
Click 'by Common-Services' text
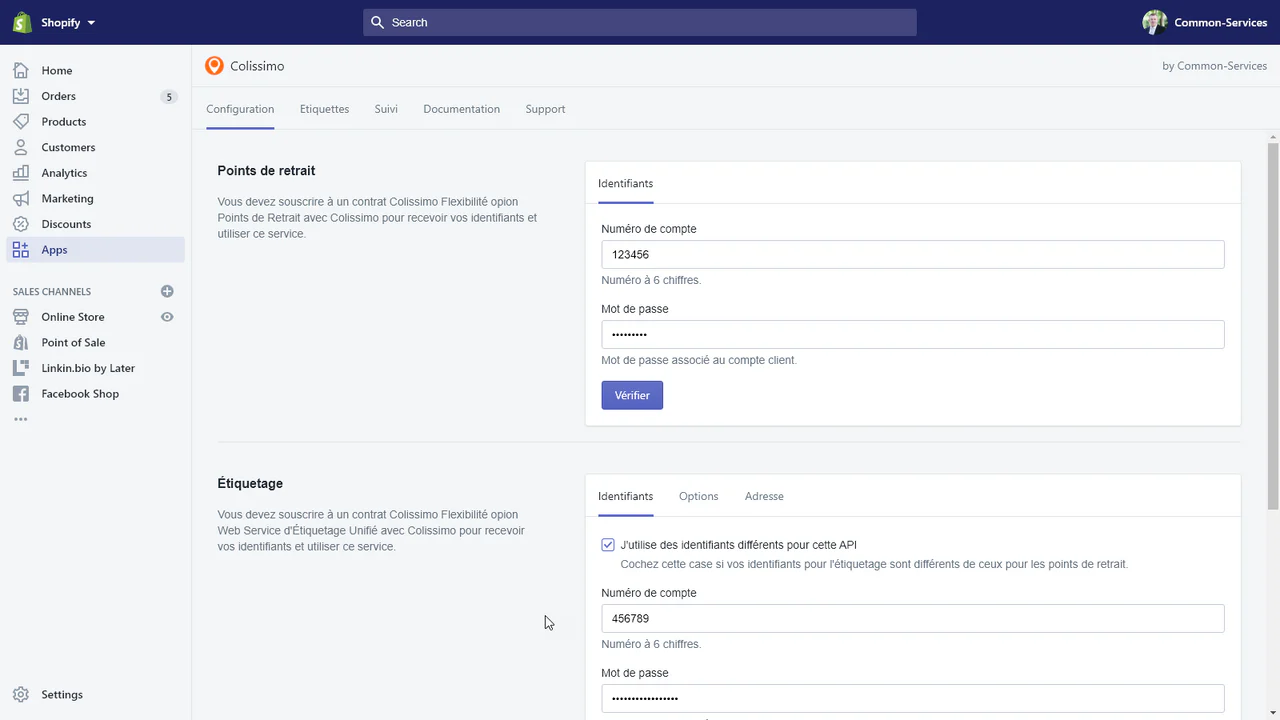tap(1214, 66)
